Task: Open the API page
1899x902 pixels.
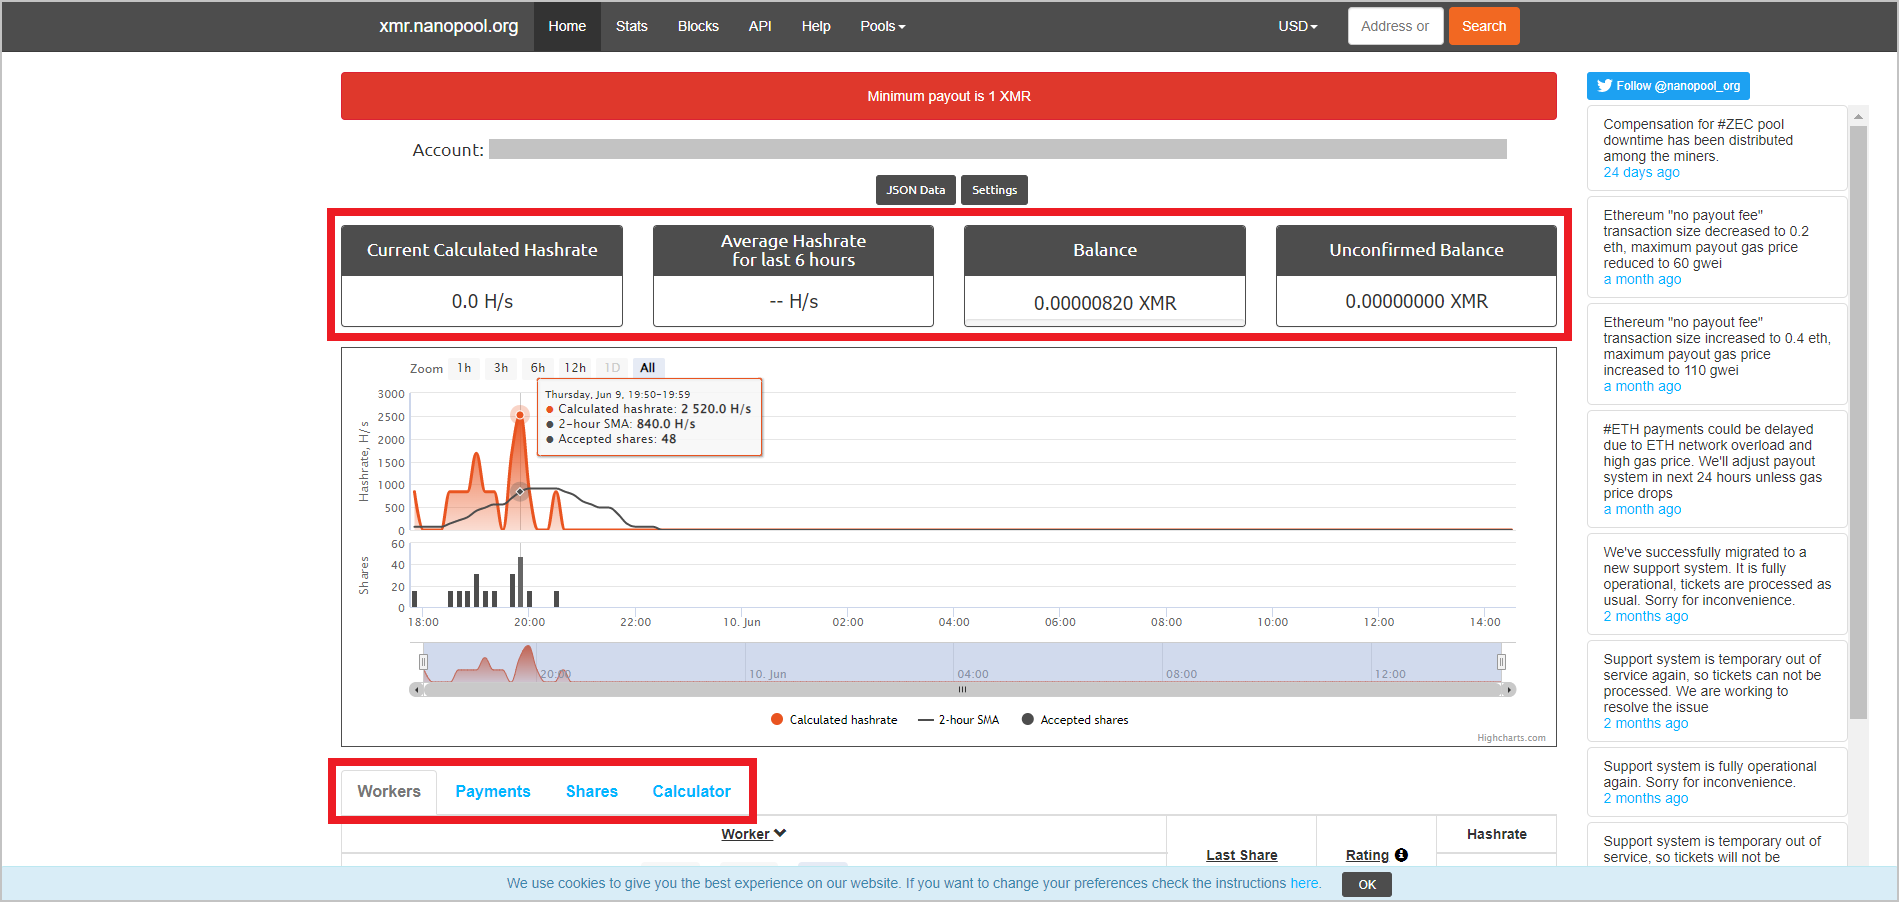Action: pos(760,26)
